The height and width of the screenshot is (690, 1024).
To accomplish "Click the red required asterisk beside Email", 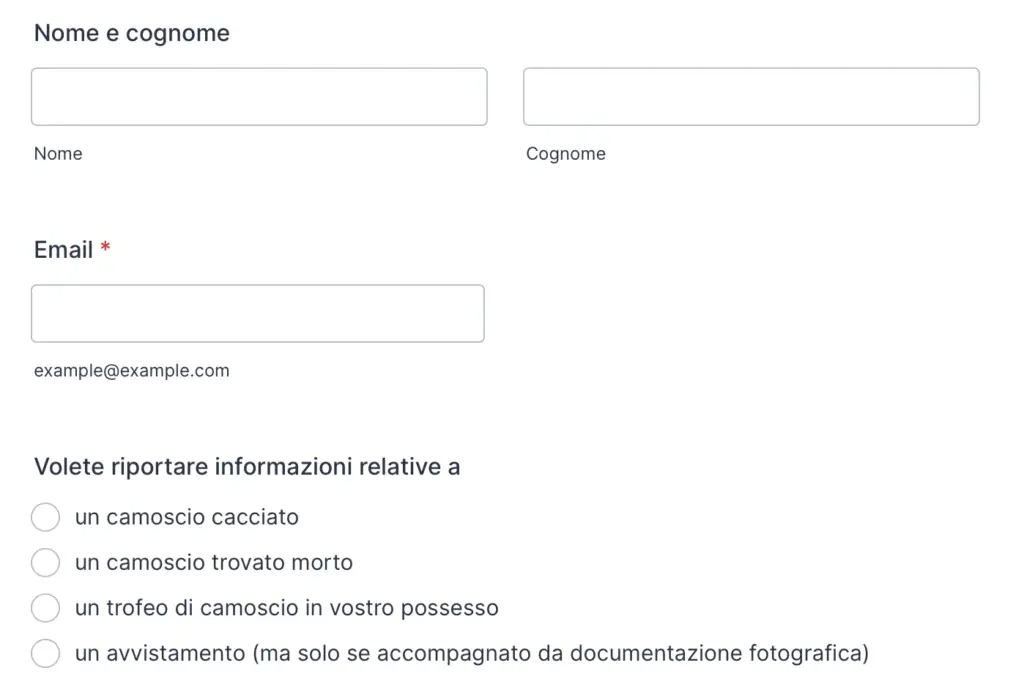I will tap(106, 248).
